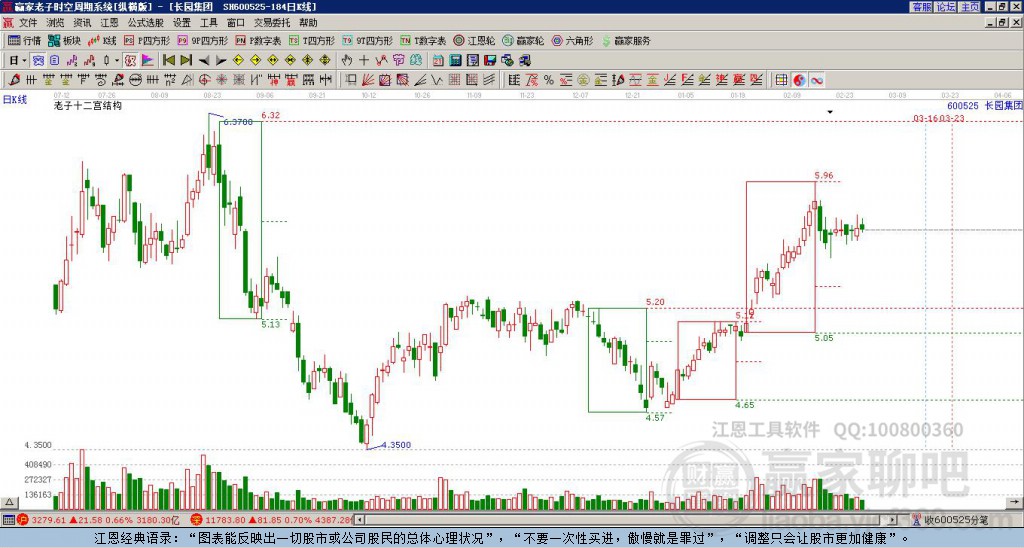Click the 600525 长园集团 stock label
The image size is (1024, 548).
[985, 105]
